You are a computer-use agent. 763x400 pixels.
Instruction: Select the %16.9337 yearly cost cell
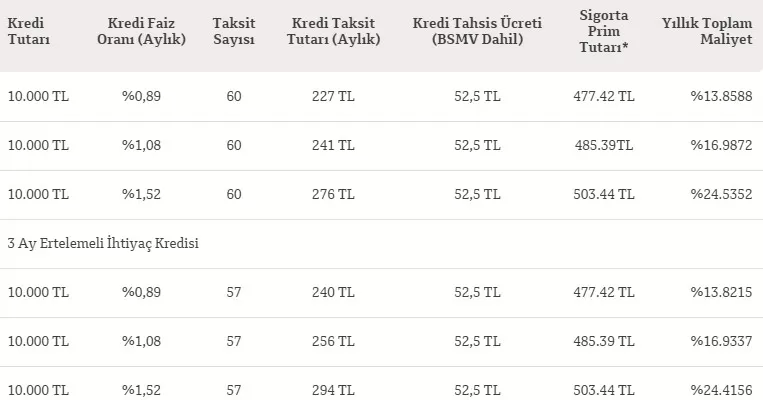[720, 342]
